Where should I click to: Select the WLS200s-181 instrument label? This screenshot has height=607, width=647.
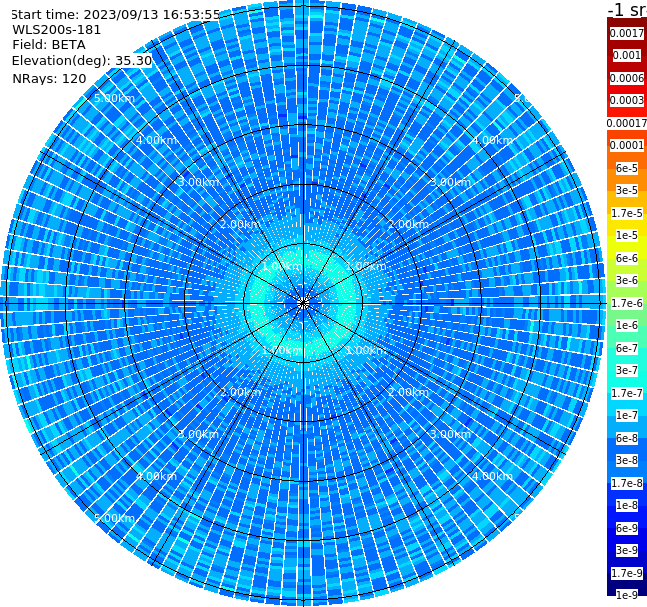pos(57,30)
